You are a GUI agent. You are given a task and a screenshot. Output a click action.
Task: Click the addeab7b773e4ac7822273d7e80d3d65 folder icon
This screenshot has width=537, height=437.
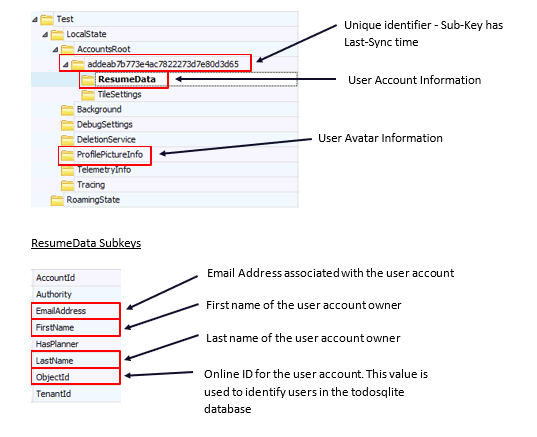(78, 64)
